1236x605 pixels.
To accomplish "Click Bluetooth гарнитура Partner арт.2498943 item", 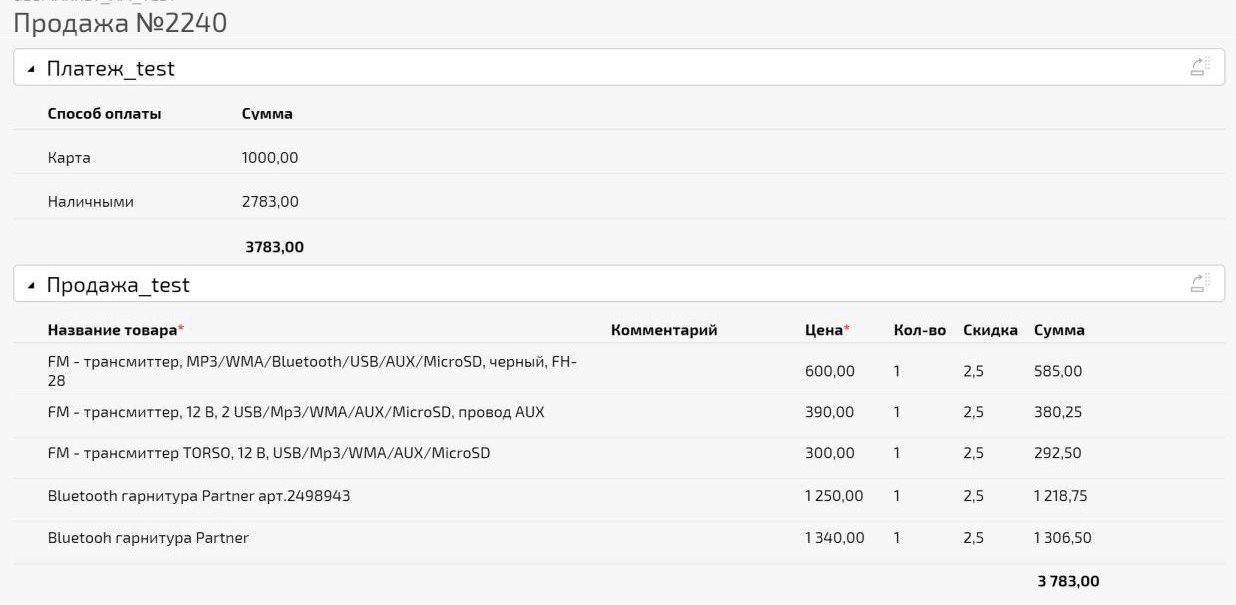I will coord(198,496).
